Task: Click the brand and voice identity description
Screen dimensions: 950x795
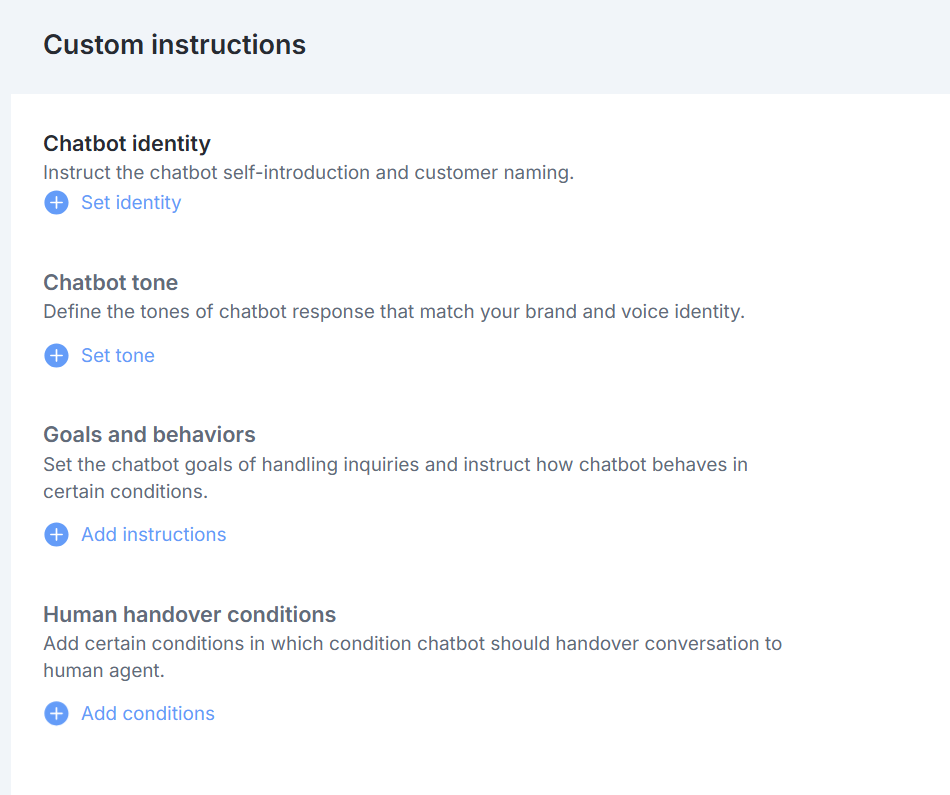Action: click(x=394, y=312)
